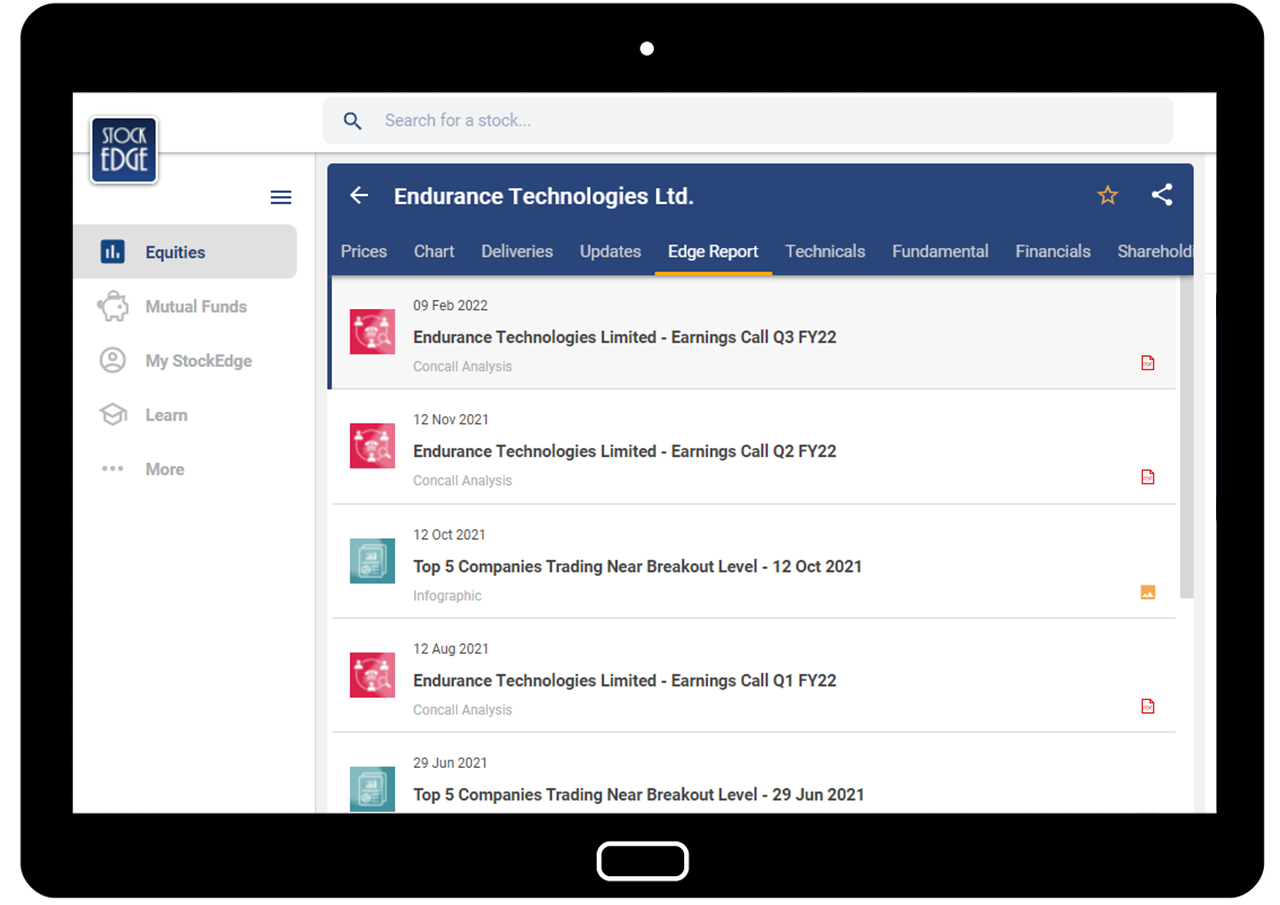Switch to the Edge Report tab
The height and width of the screenshot is (905, 1280).
(713, 251)
